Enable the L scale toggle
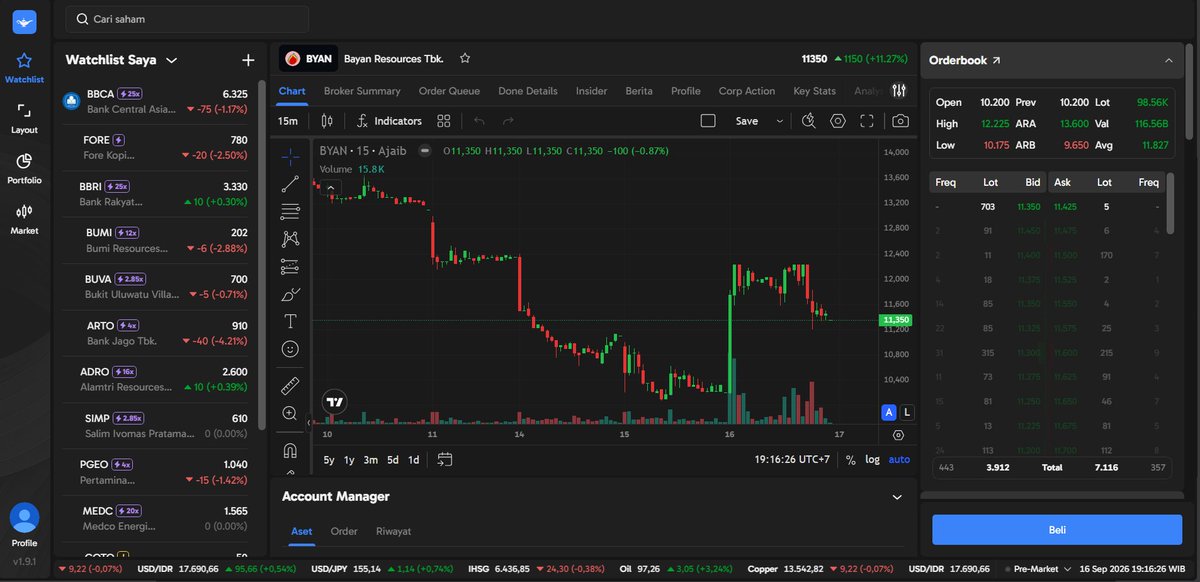 pos(907,412)
